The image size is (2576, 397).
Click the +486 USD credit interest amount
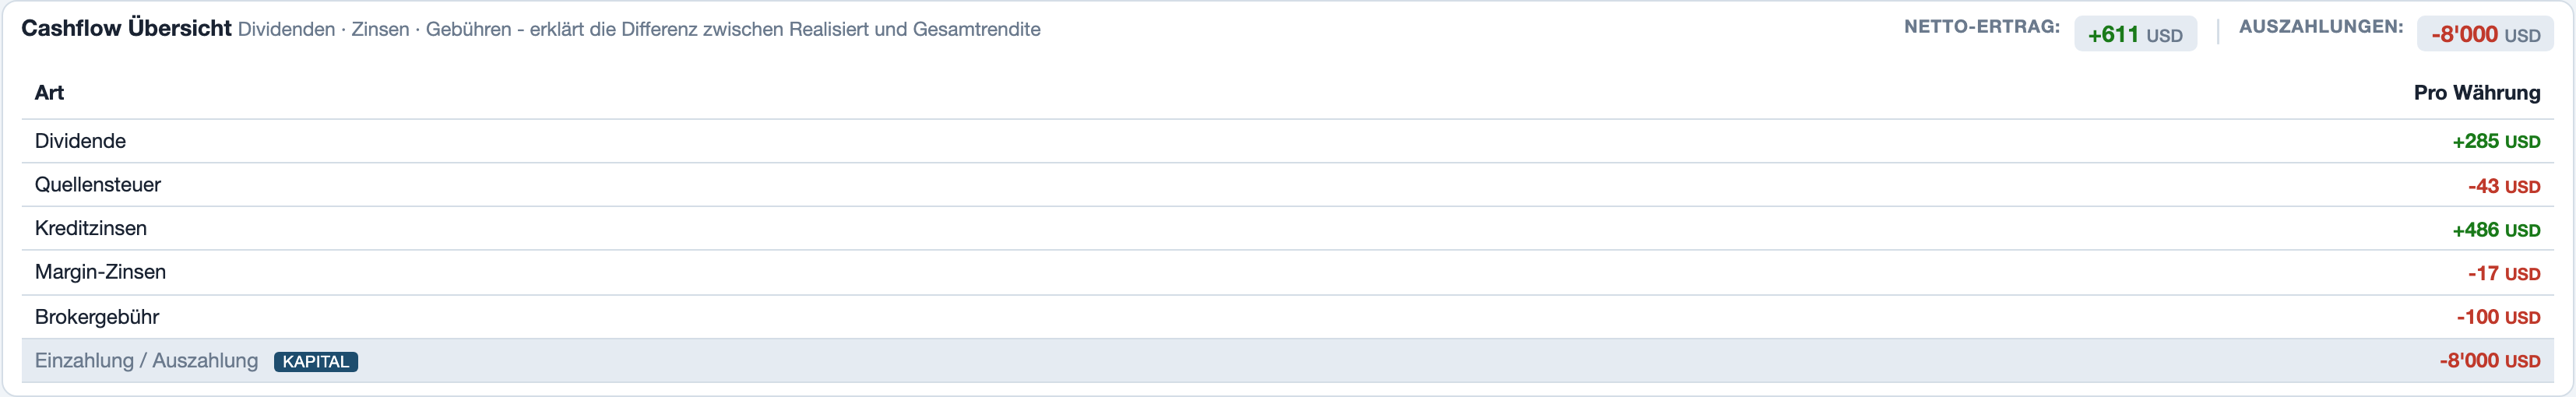tap(2496, 230)
